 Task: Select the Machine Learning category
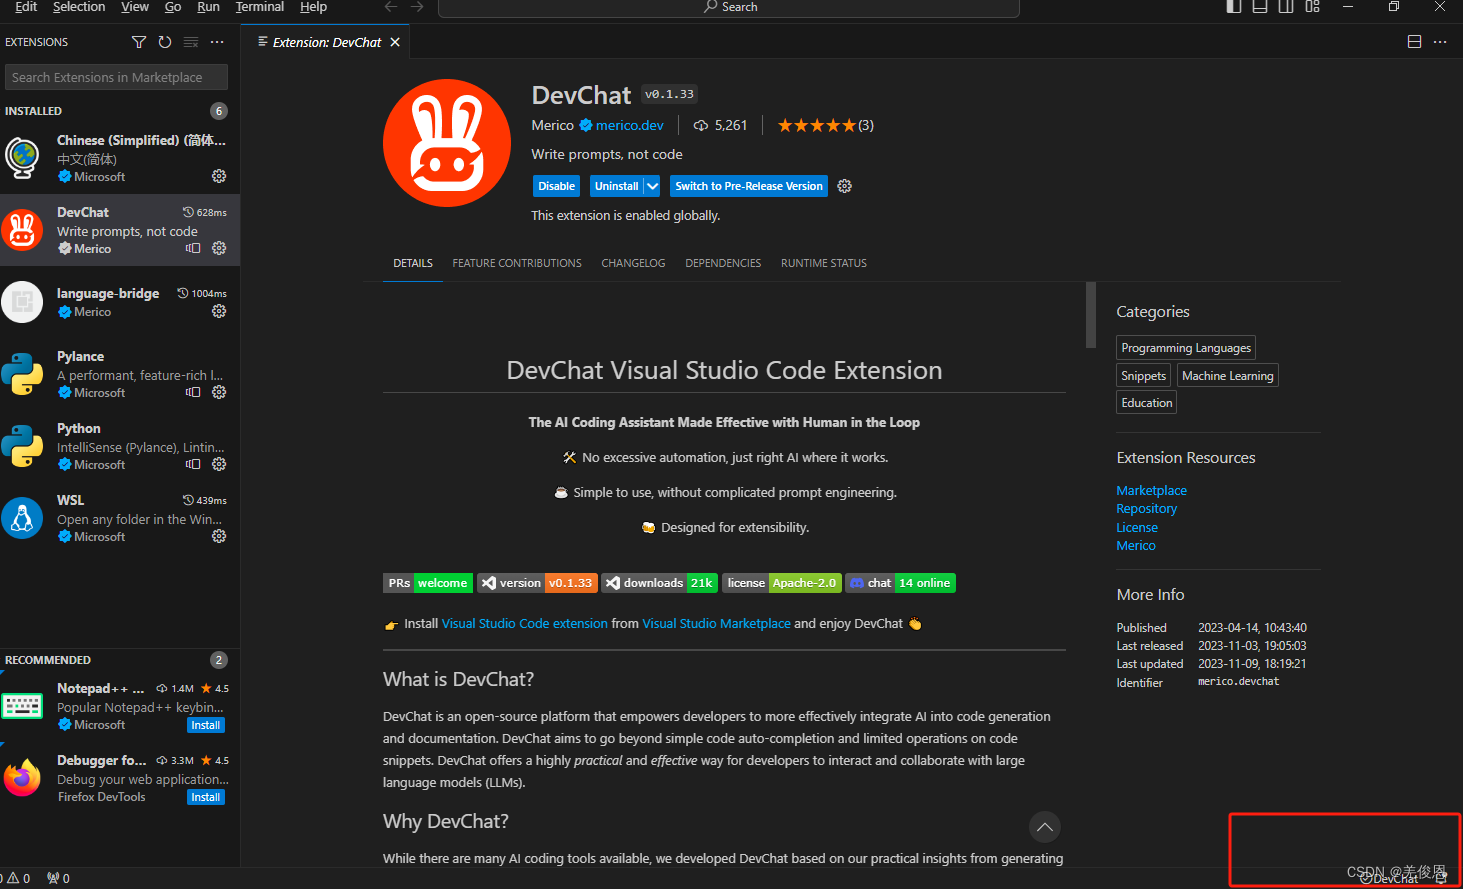click(1228, 375)
